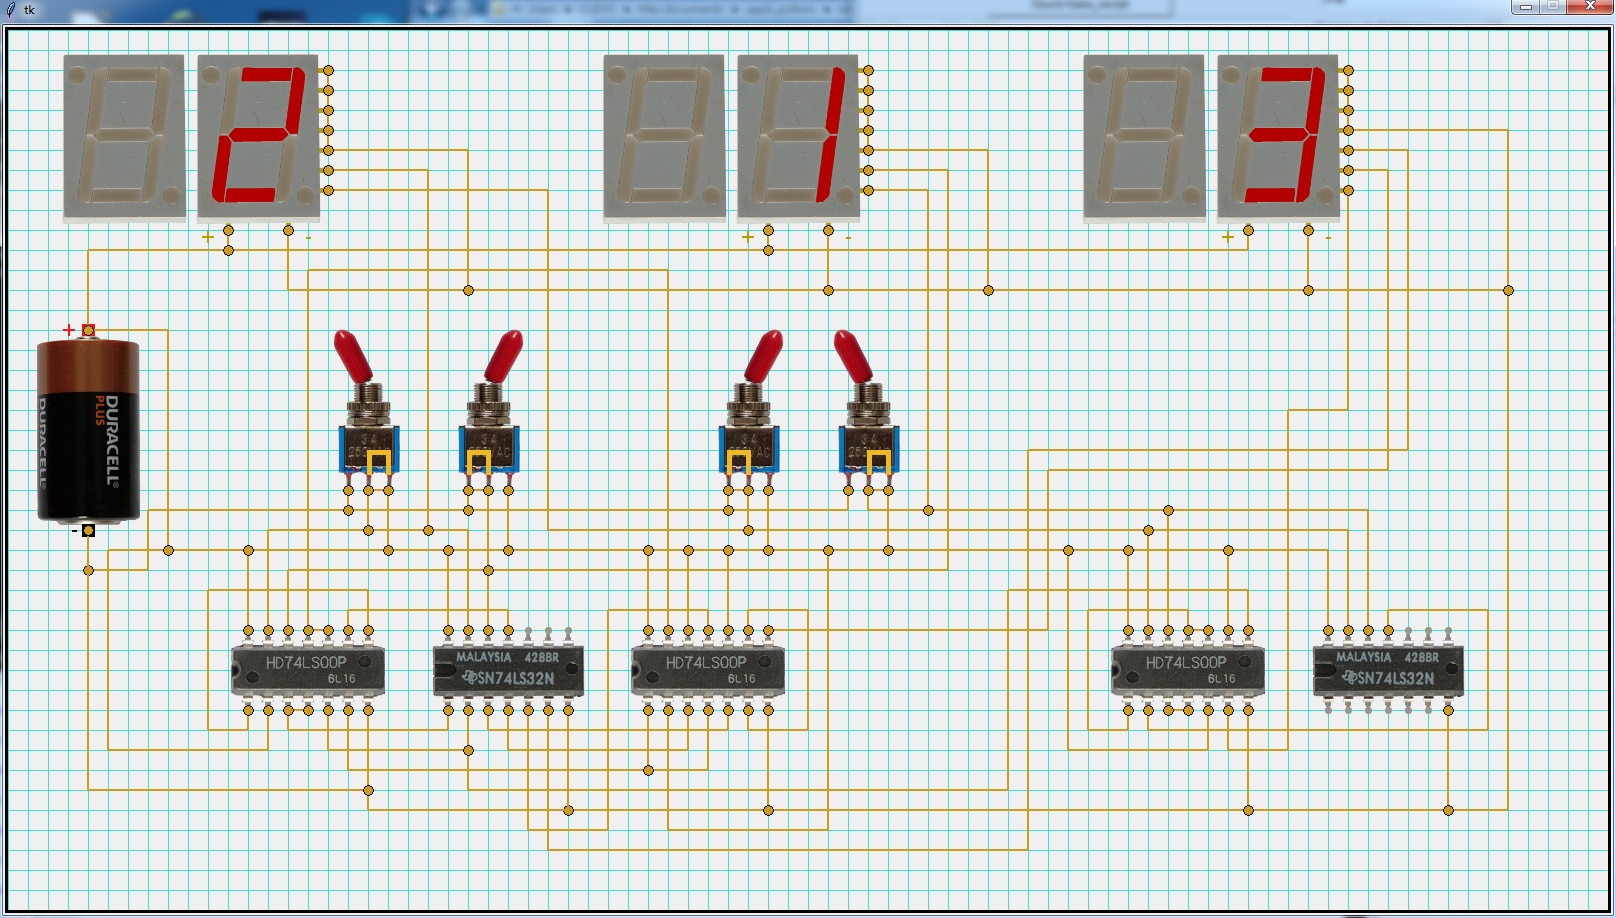Open the tk window system menu icon

pos(11,9)
